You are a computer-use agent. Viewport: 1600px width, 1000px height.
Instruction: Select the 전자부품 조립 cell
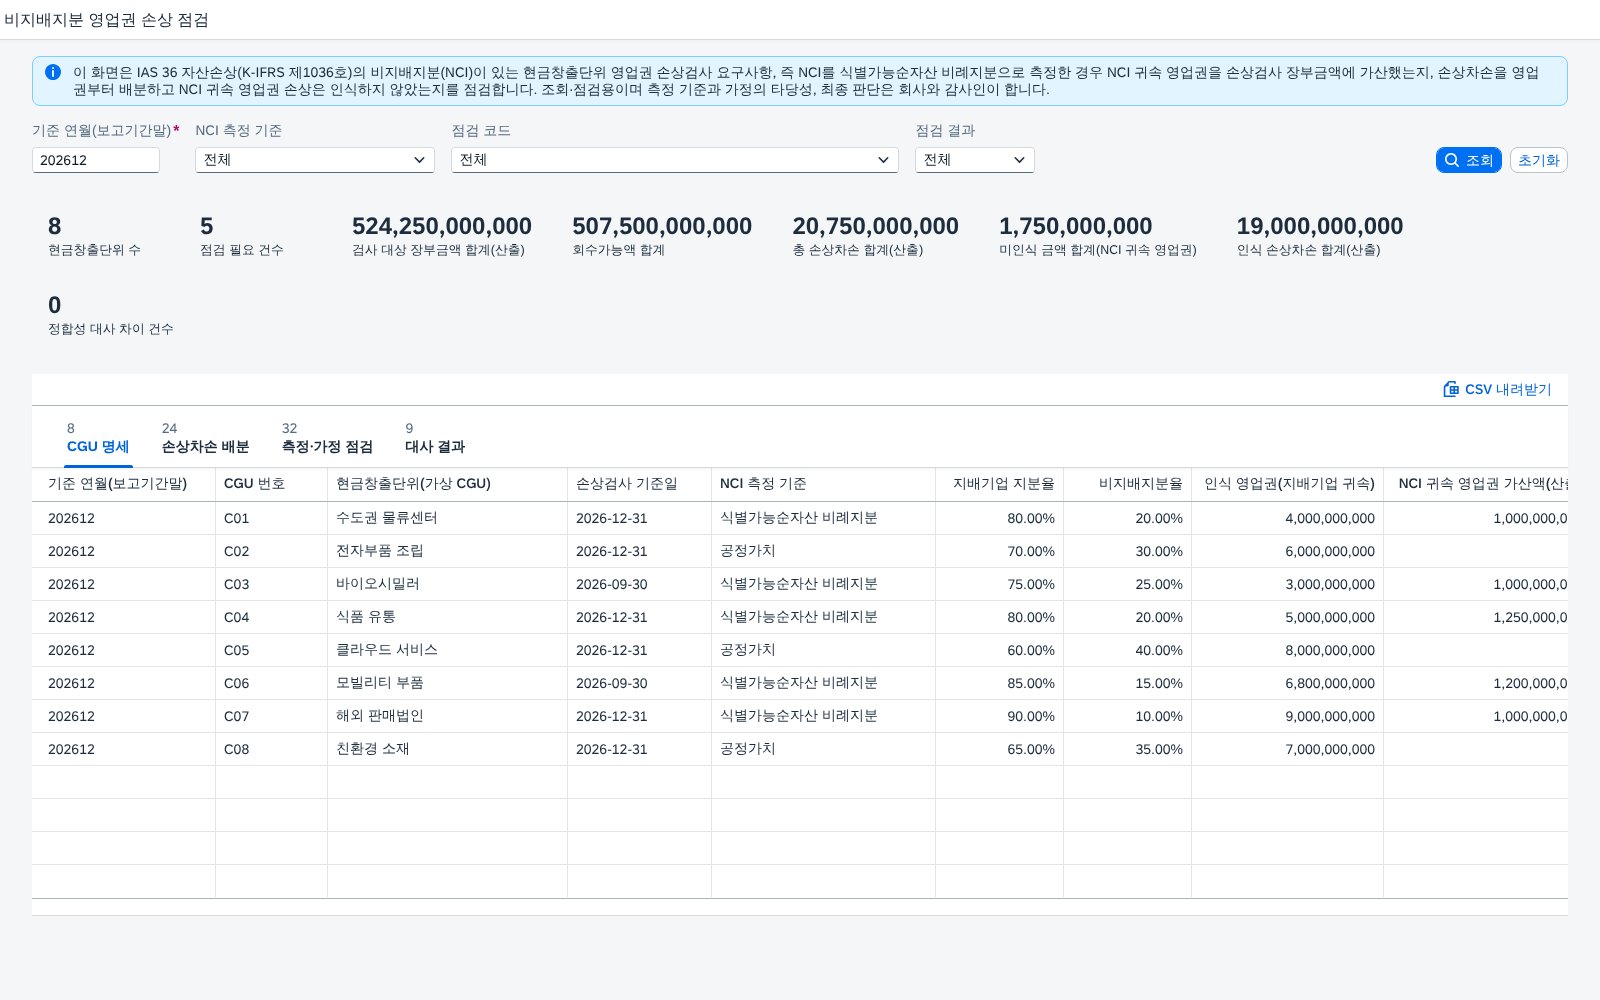coord(447,551)
